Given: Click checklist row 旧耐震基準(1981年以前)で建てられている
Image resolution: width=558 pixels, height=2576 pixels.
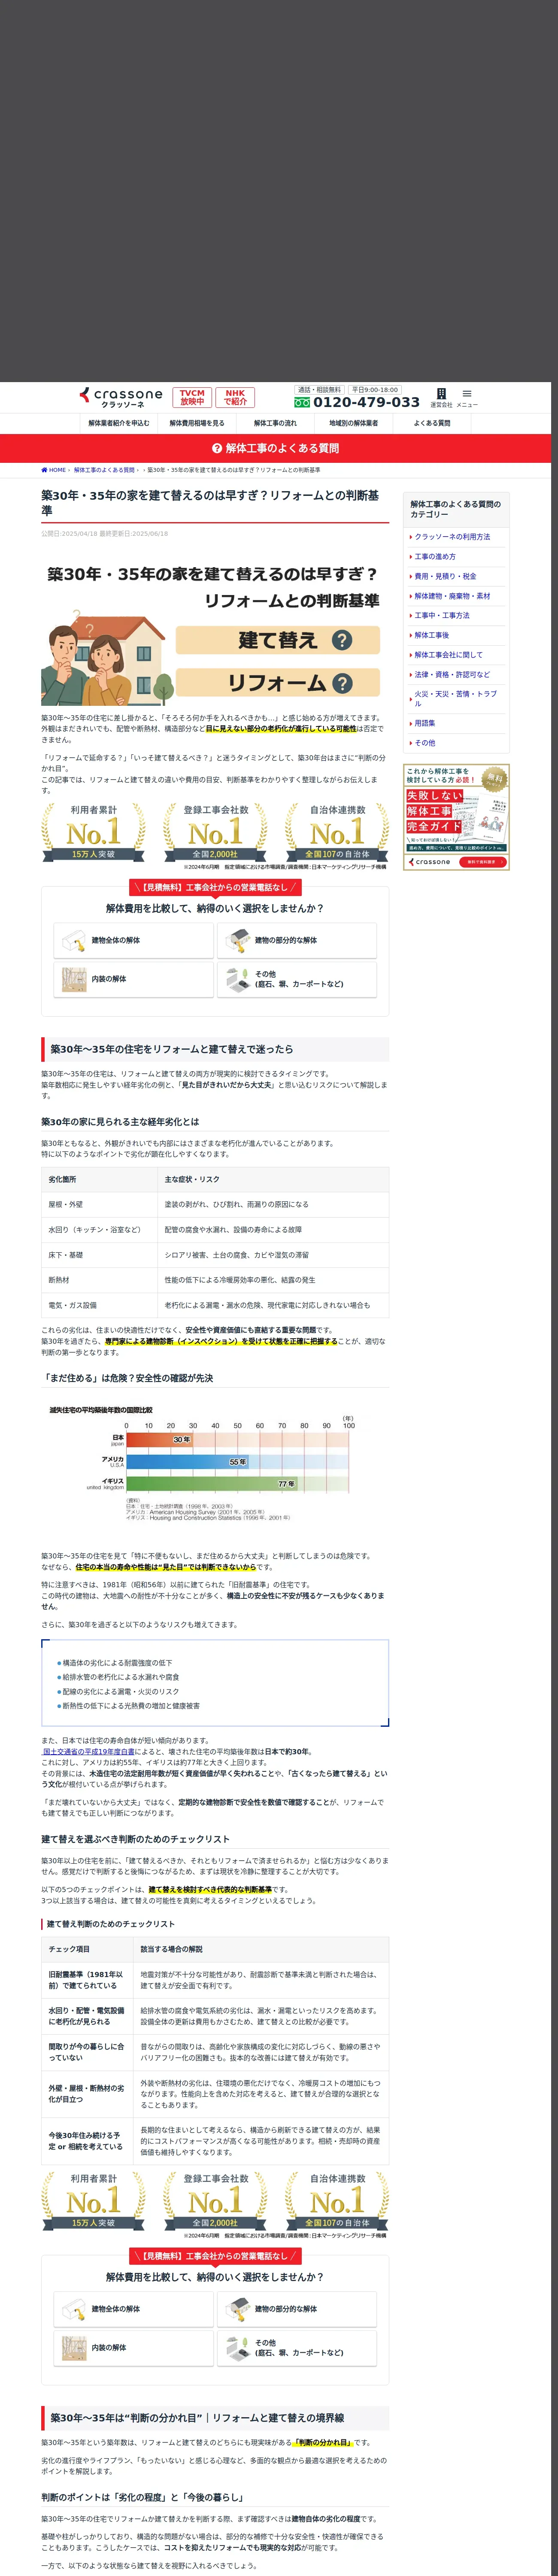Looking at the screenshot, I should [215, 1980].
